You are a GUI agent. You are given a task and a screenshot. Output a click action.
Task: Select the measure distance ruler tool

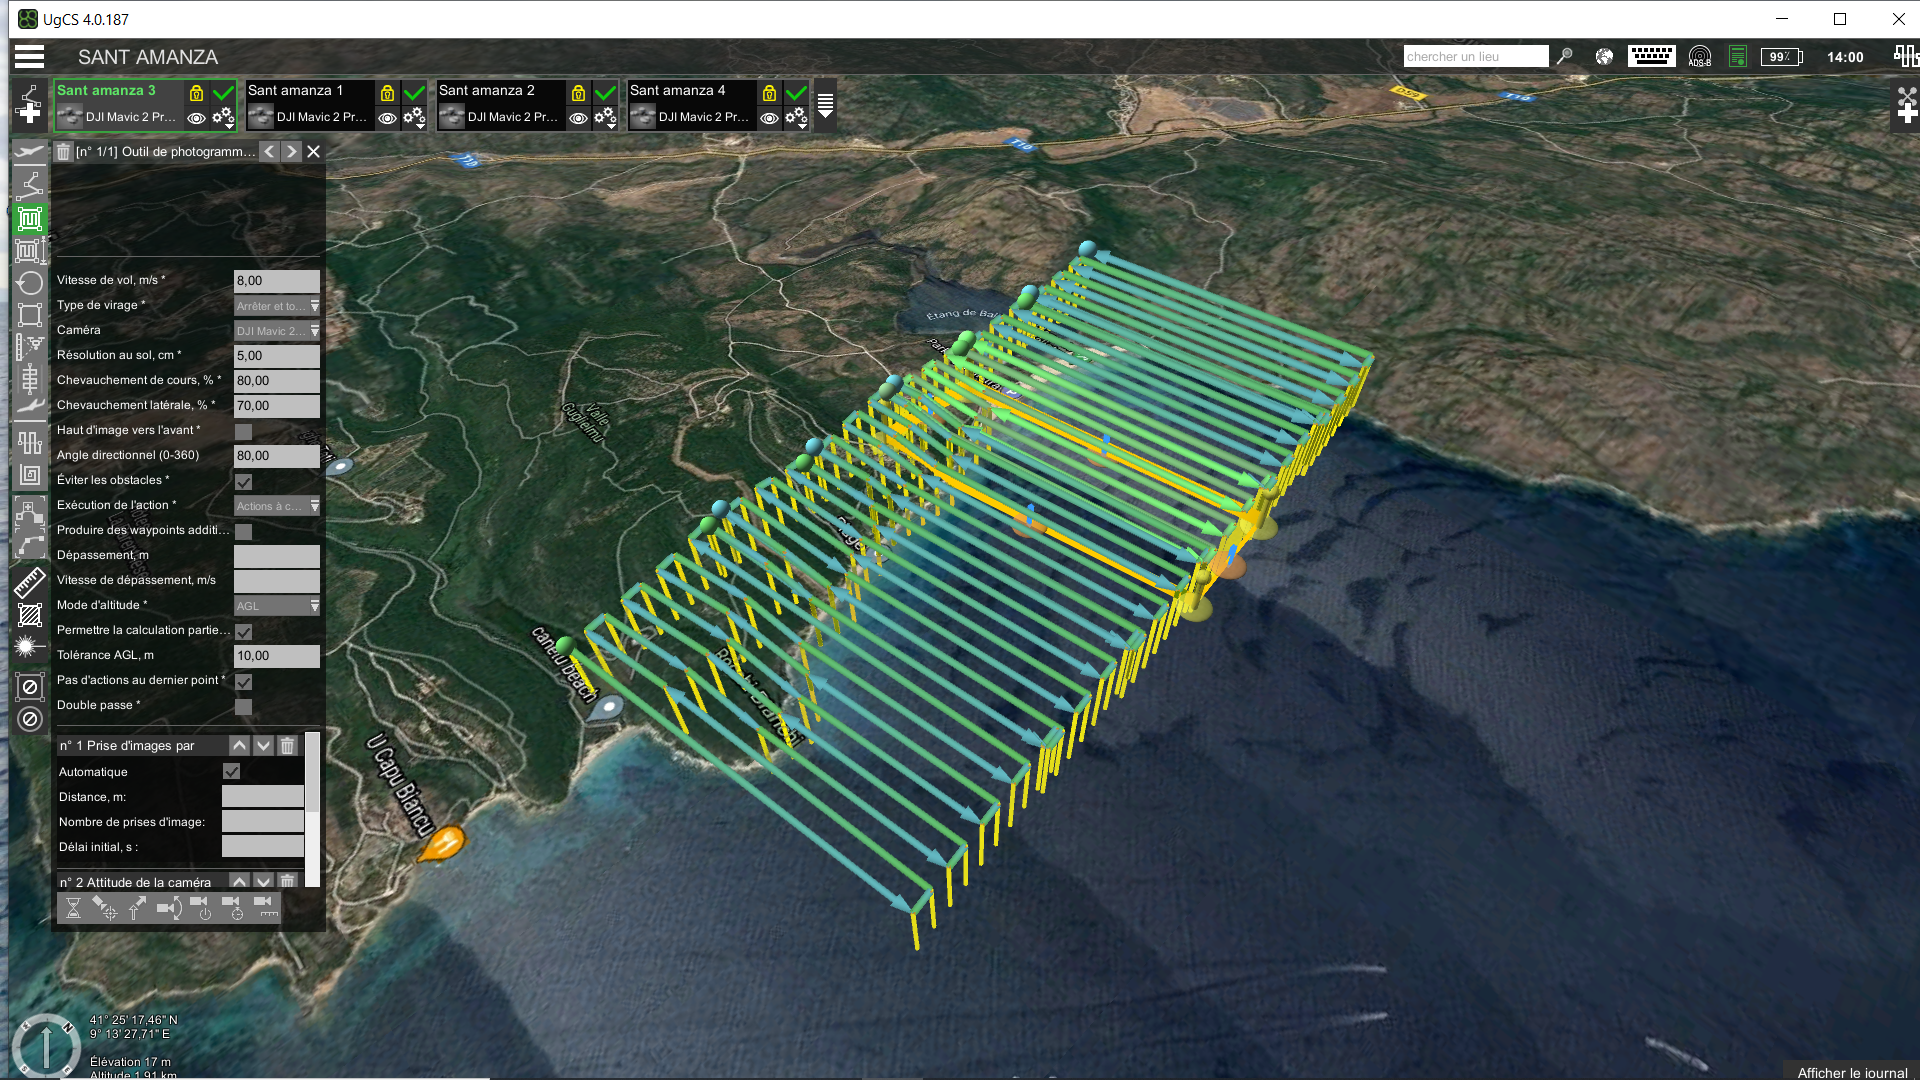point(29,582)
